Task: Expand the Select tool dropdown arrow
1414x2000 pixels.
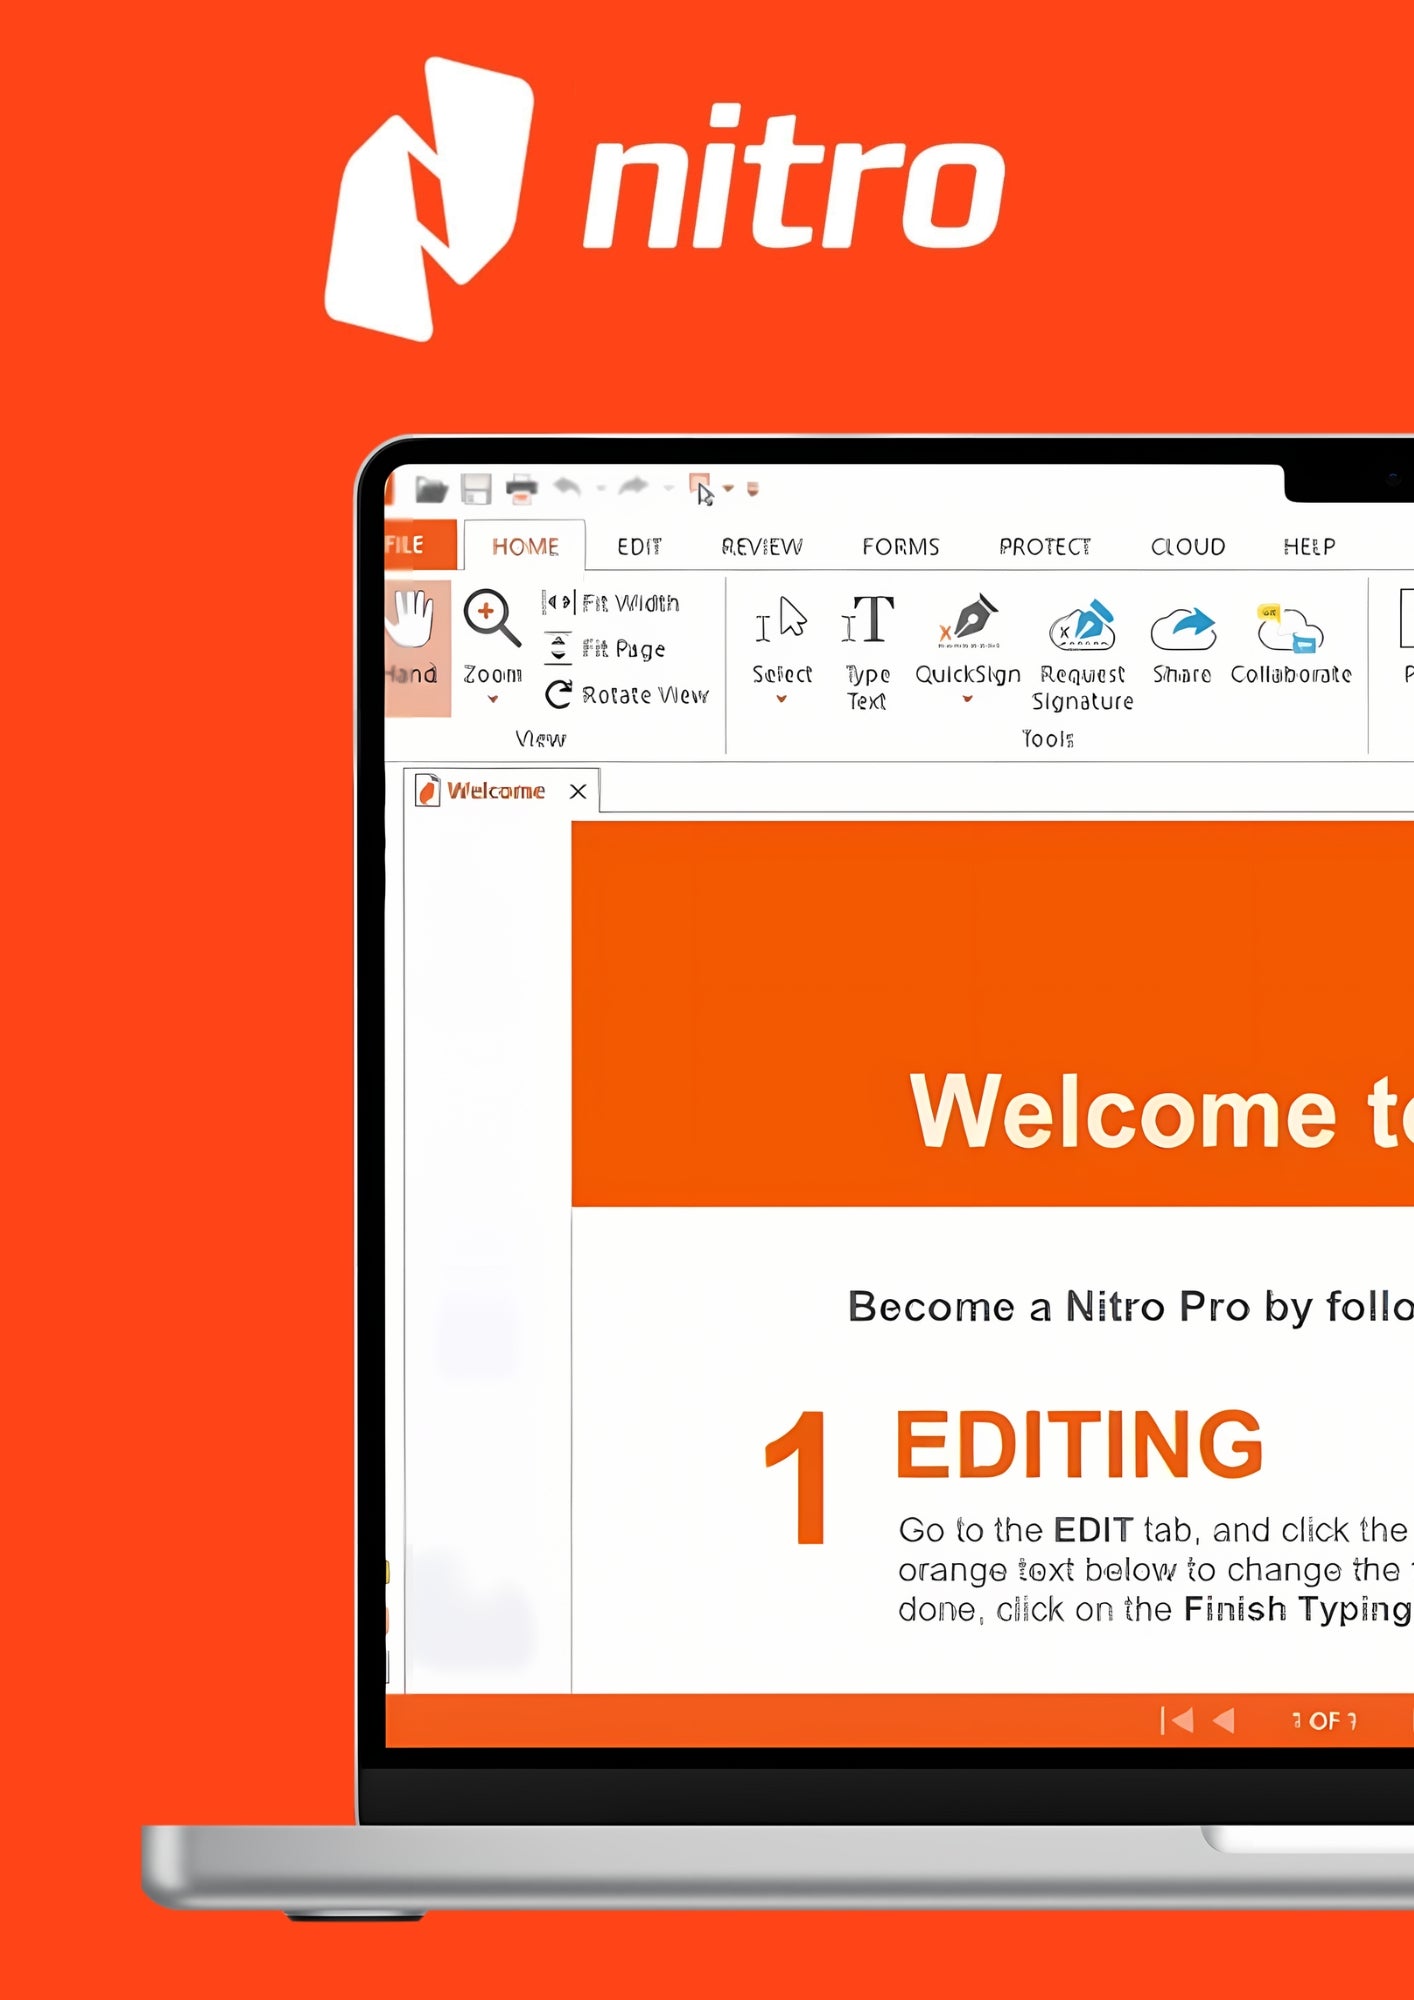Action: [x=782, y=700]
